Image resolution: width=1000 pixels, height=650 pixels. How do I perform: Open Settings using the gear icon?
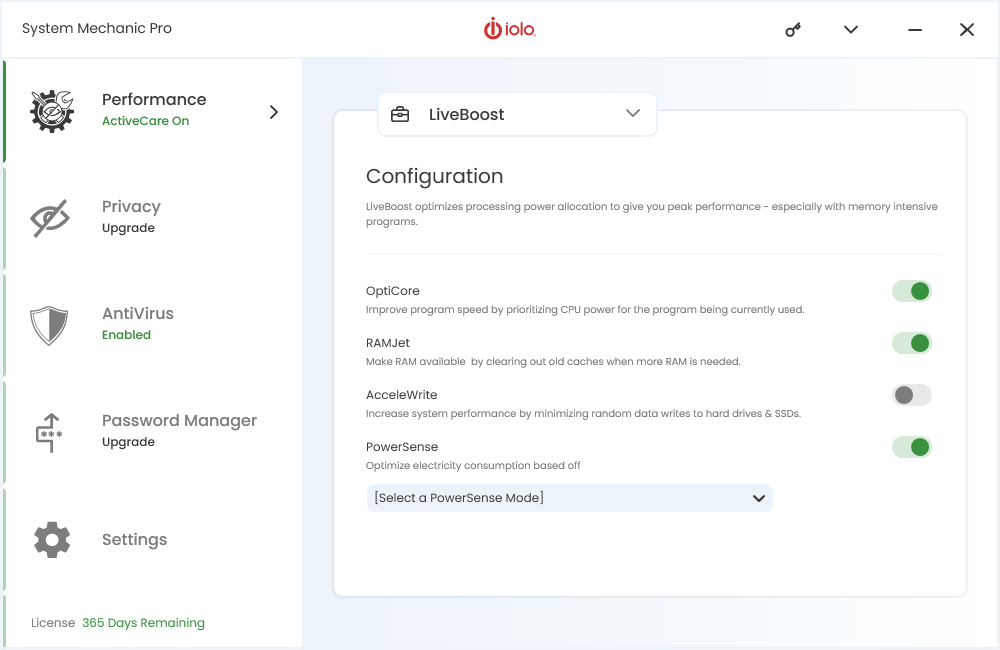(51, 539)
